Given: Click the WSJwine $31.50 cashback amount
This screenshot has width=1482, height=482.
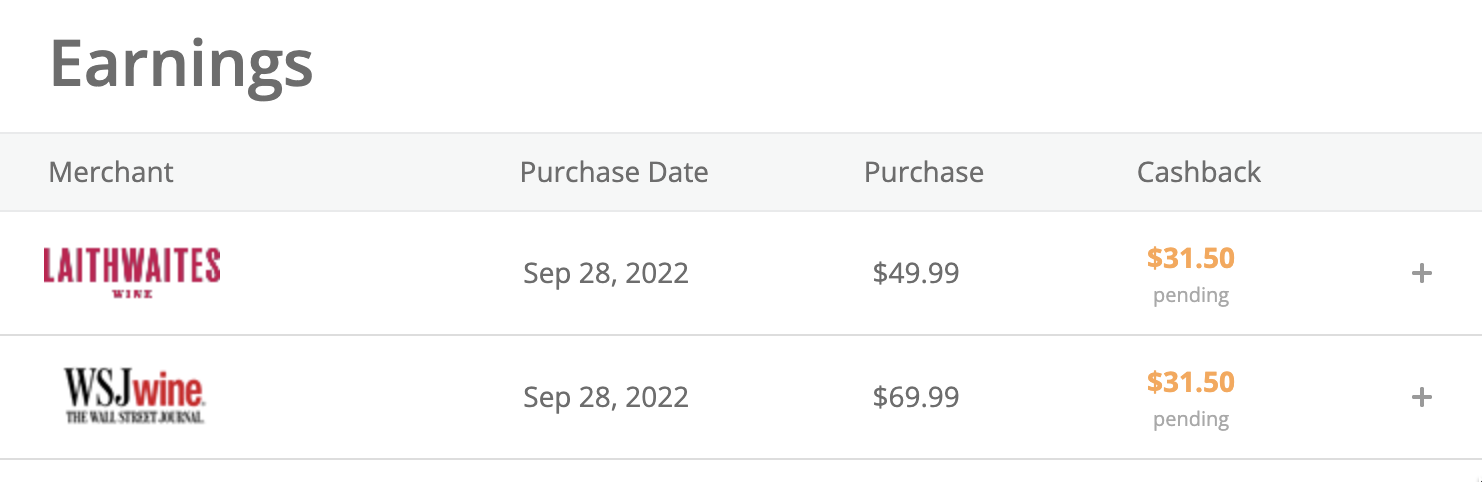Looking at the screenshot, I should tap(1191, 382).
